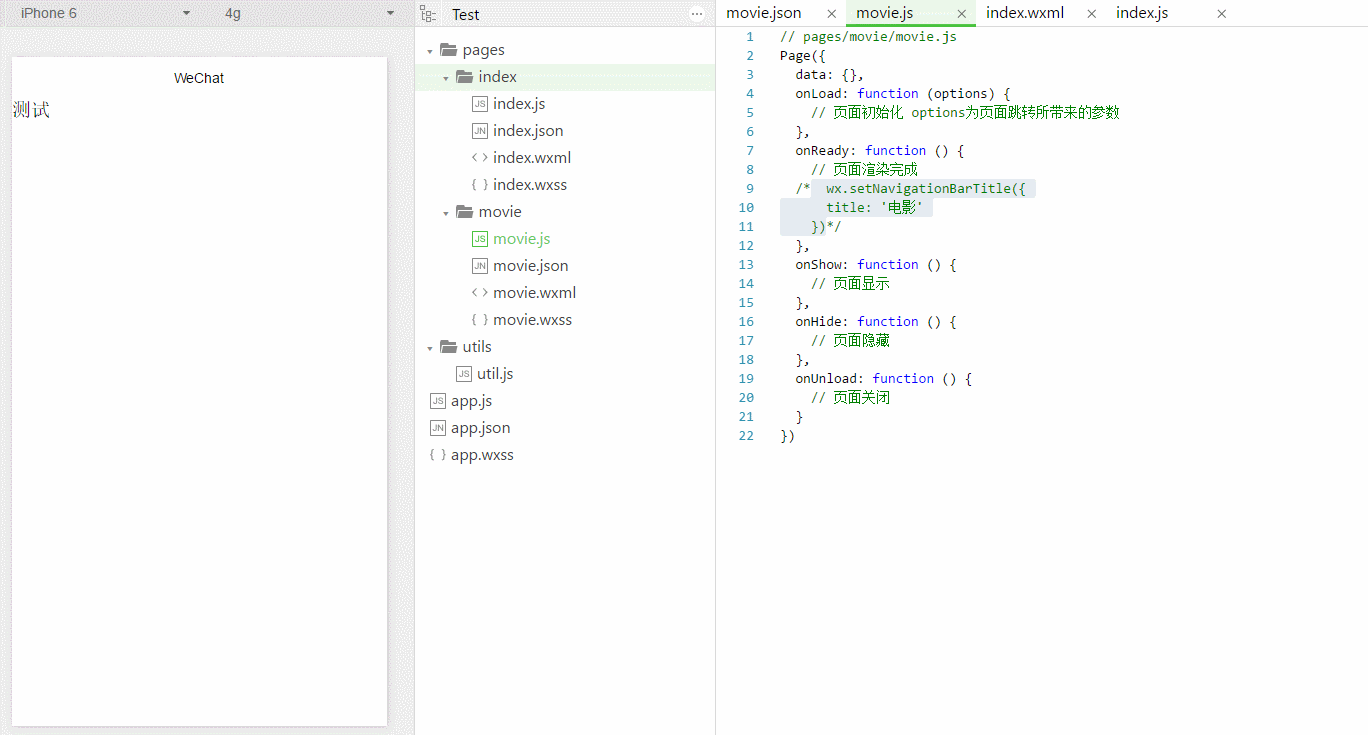The image size is (1368, 735).
Task: Open the more options ellipsis in file panel
Action: [x=697, y=14]
